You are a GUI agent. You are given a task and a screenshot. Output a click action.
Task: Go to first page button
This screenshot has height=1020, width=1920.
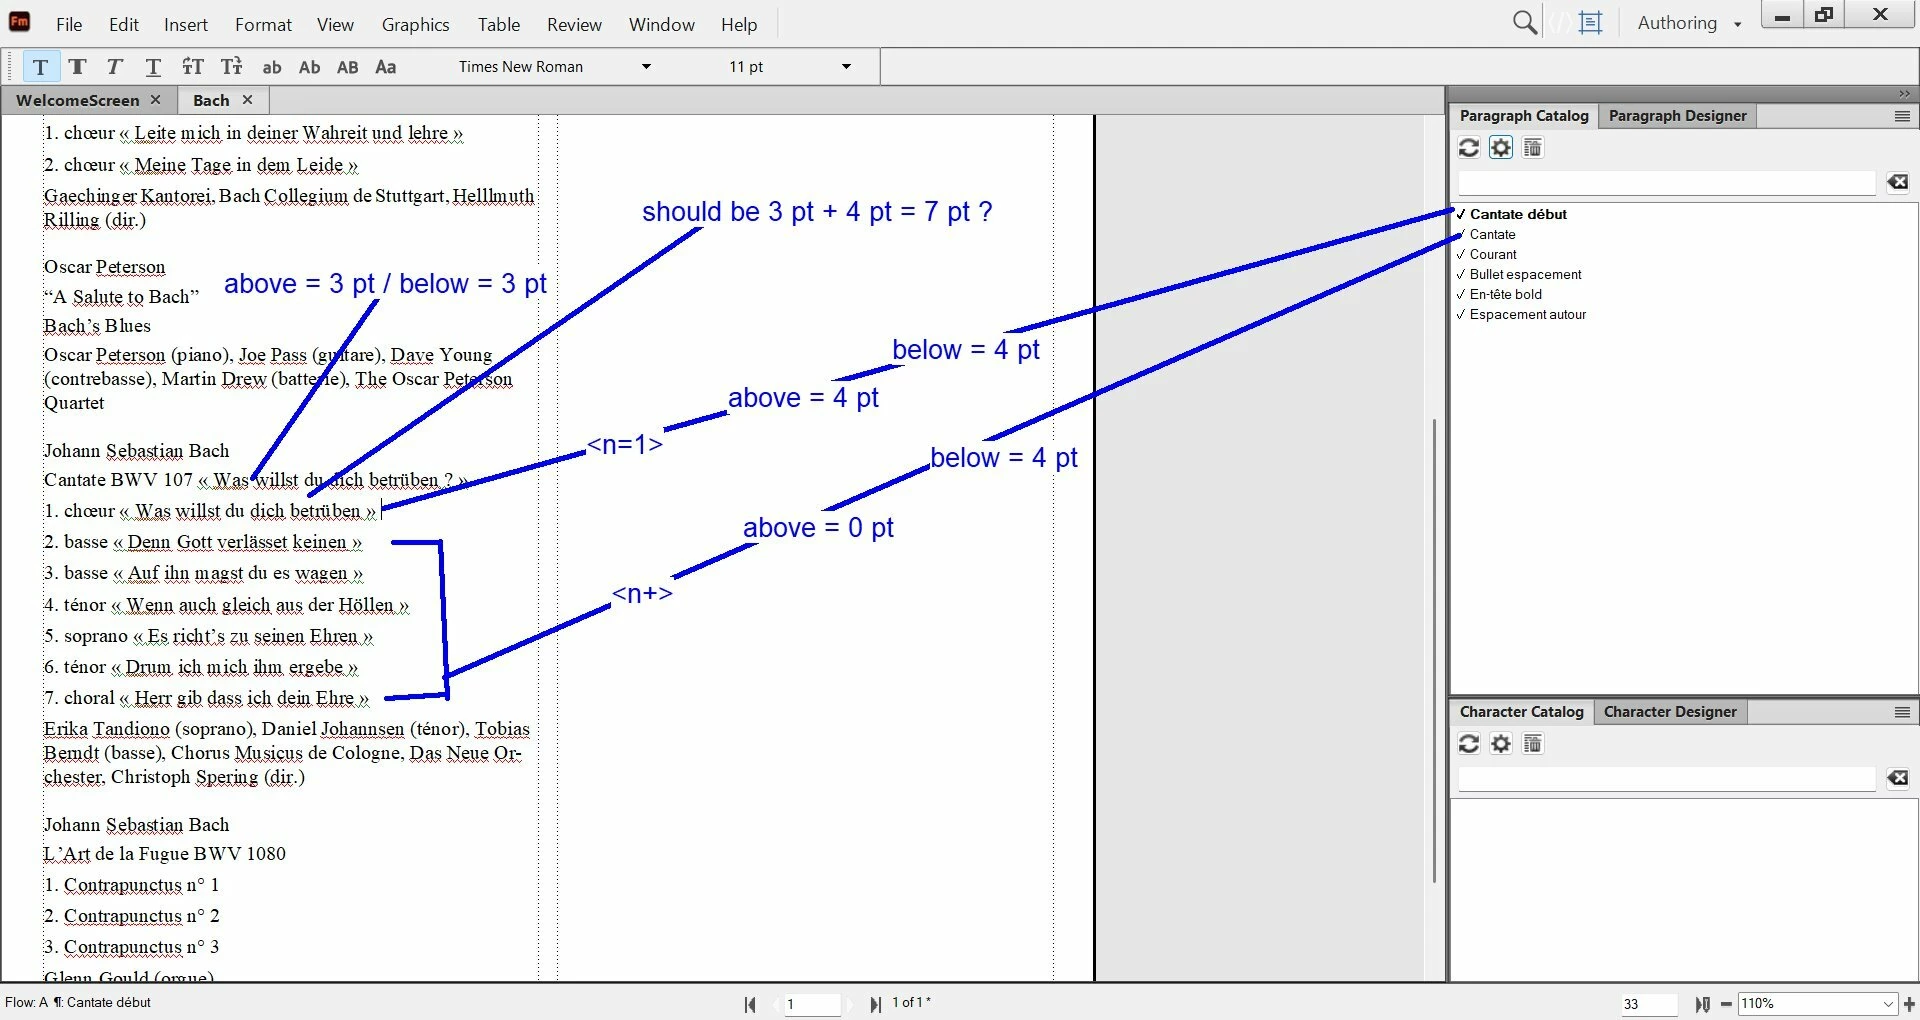click(750, 1004)
